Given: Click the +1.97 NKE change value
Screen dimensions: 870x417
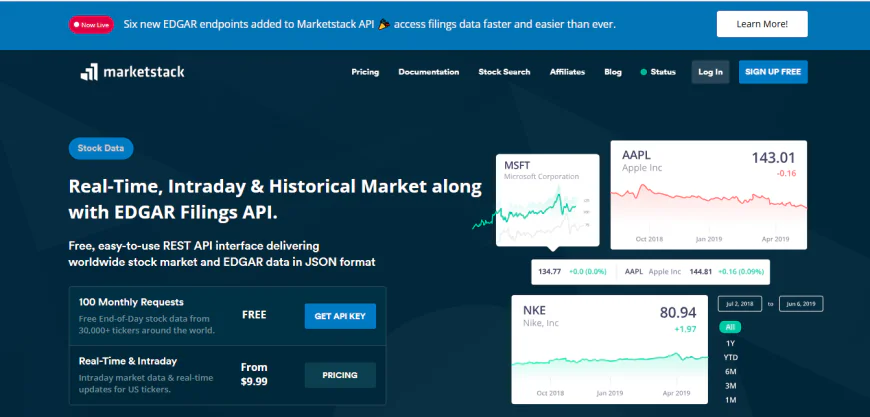Looking at the screenshot, I should (685, 329).
